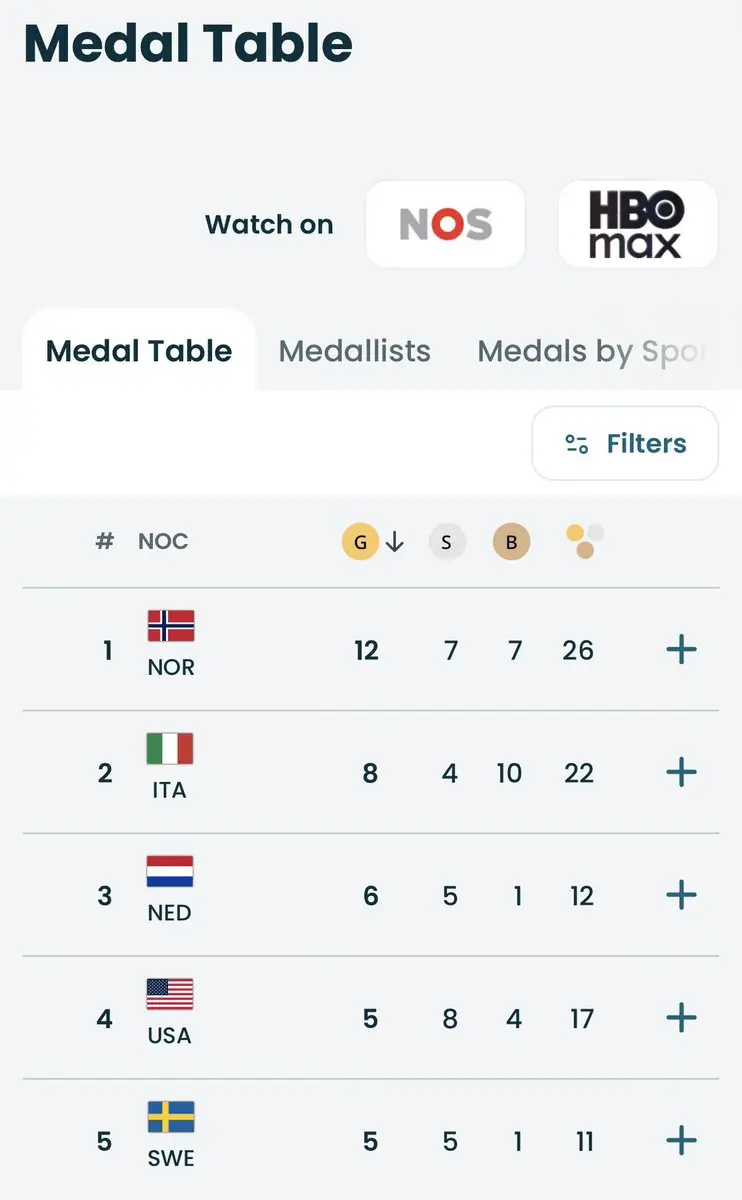This screenshot has height=1200, width=742.
Task: Expand Sweden's medal breakdown
Action: point(681,1140)
